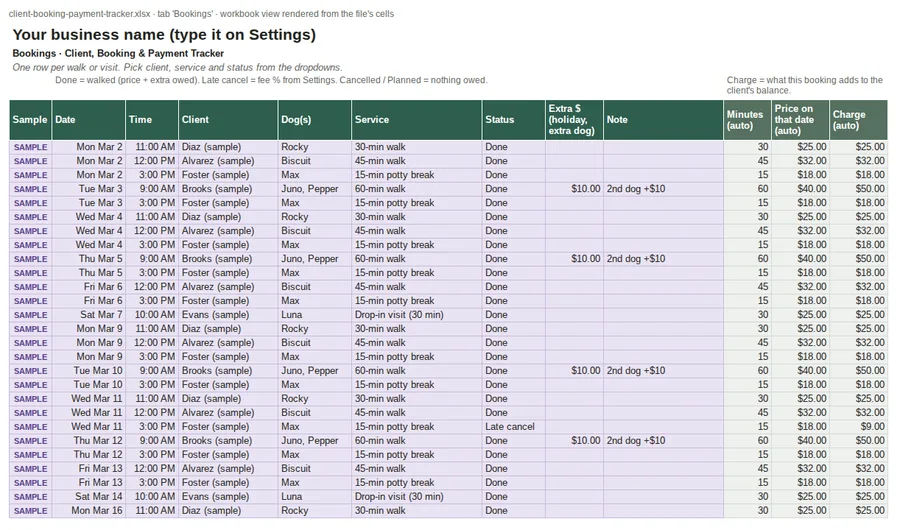Viewport: 900px width, 530px height.
Task: Click the "Minutes (auto)" column header
Action: (747, 119)
